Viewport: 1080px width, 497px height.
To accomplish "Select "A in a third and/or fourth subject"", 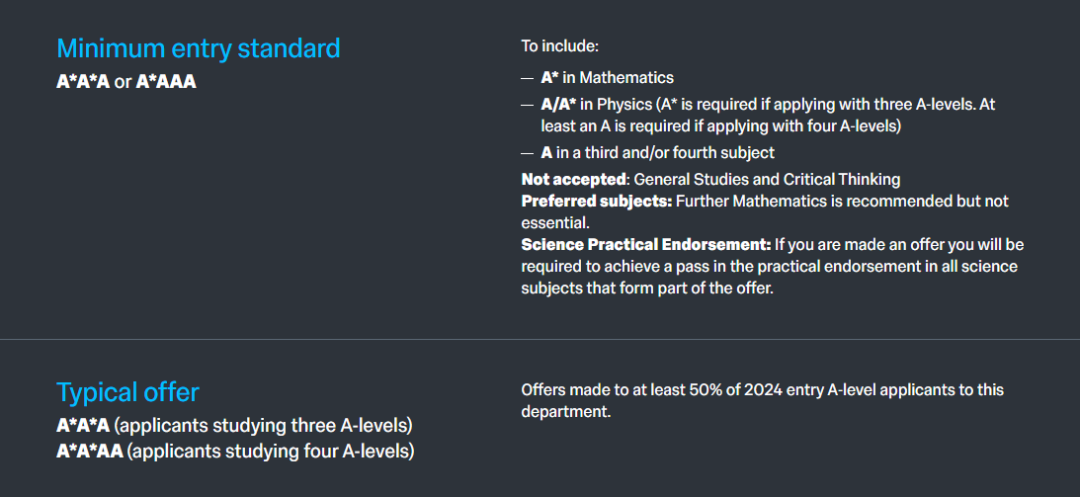I will point(657,153).
